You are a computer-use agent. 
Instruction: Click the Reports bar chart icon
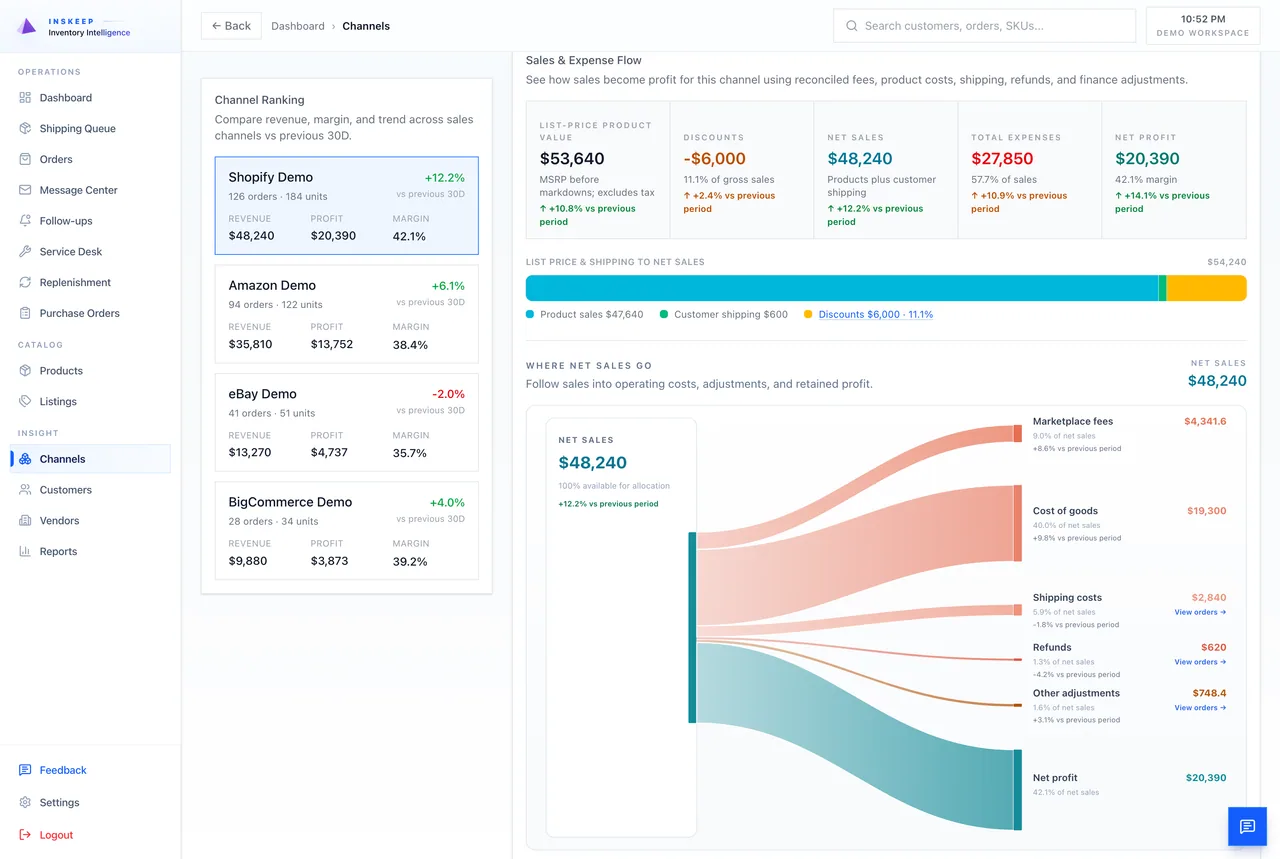click(25, 551)
